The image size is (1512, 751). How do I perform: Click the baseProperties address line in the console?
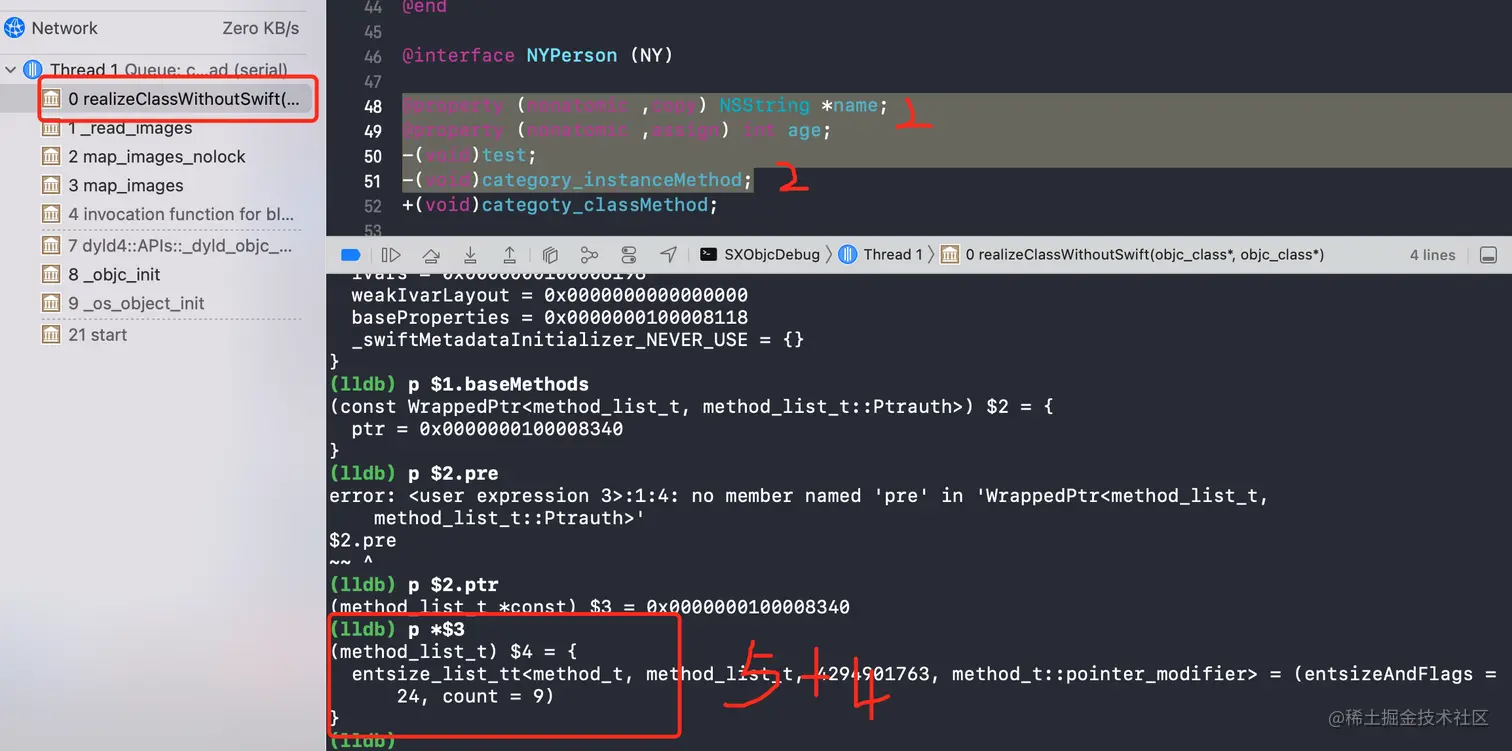549,318
